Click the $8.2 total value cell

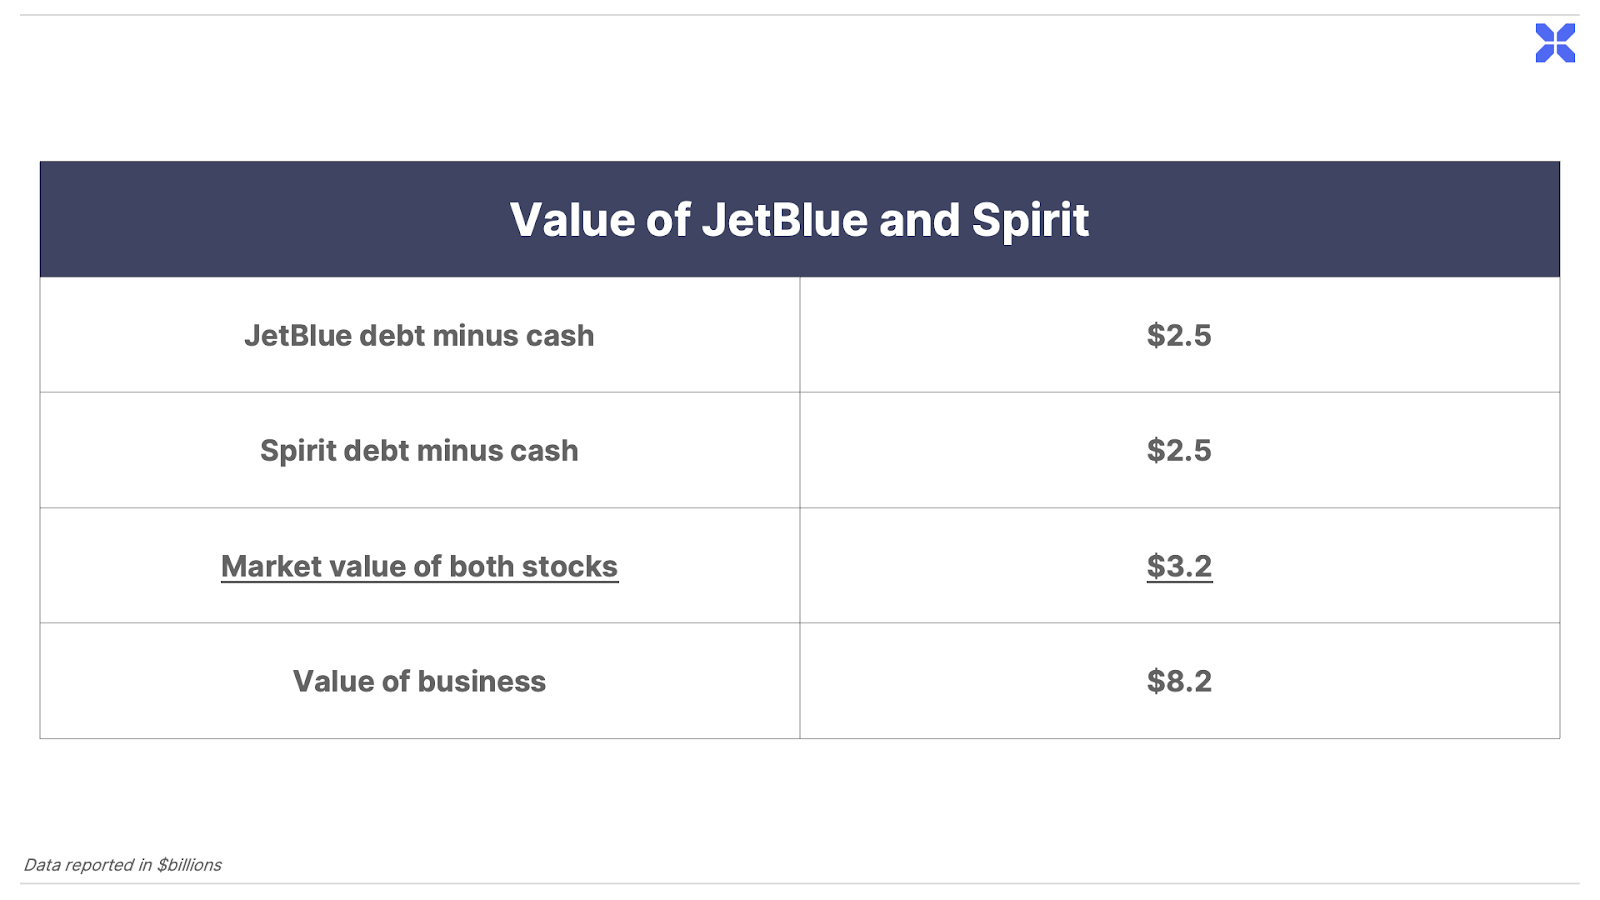(x=1179, y=682)
